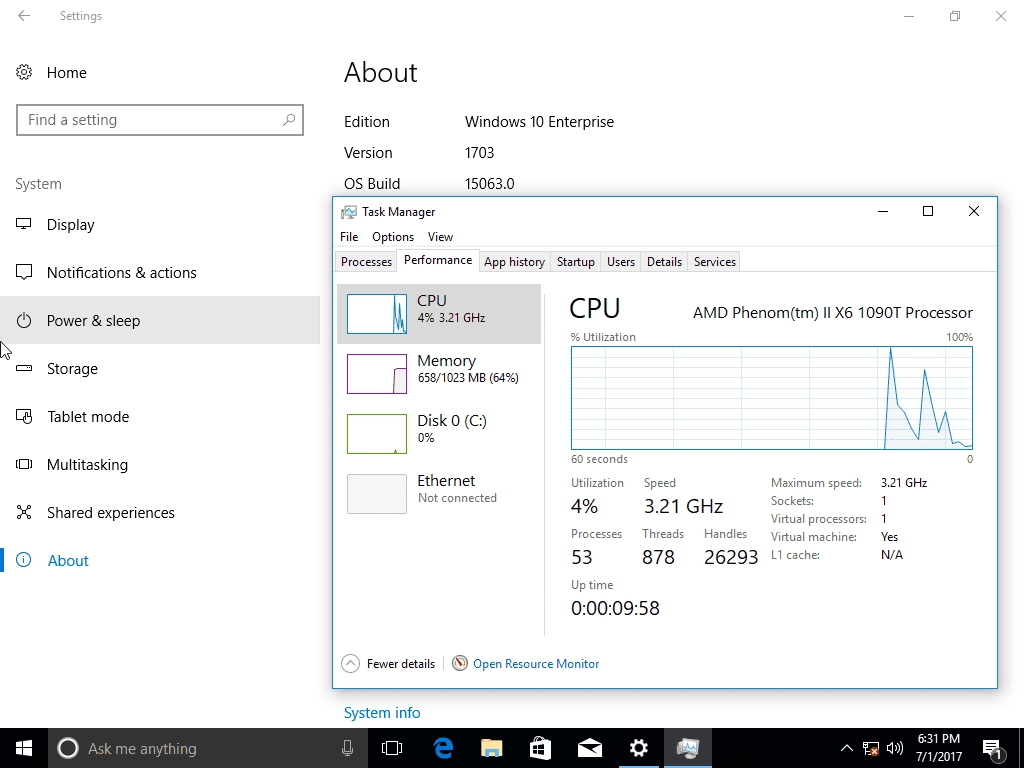Click the System info link
Image resolution: width=1024 pixels, height=768 pixels.
pyautogui.click(x=382, y=713)
